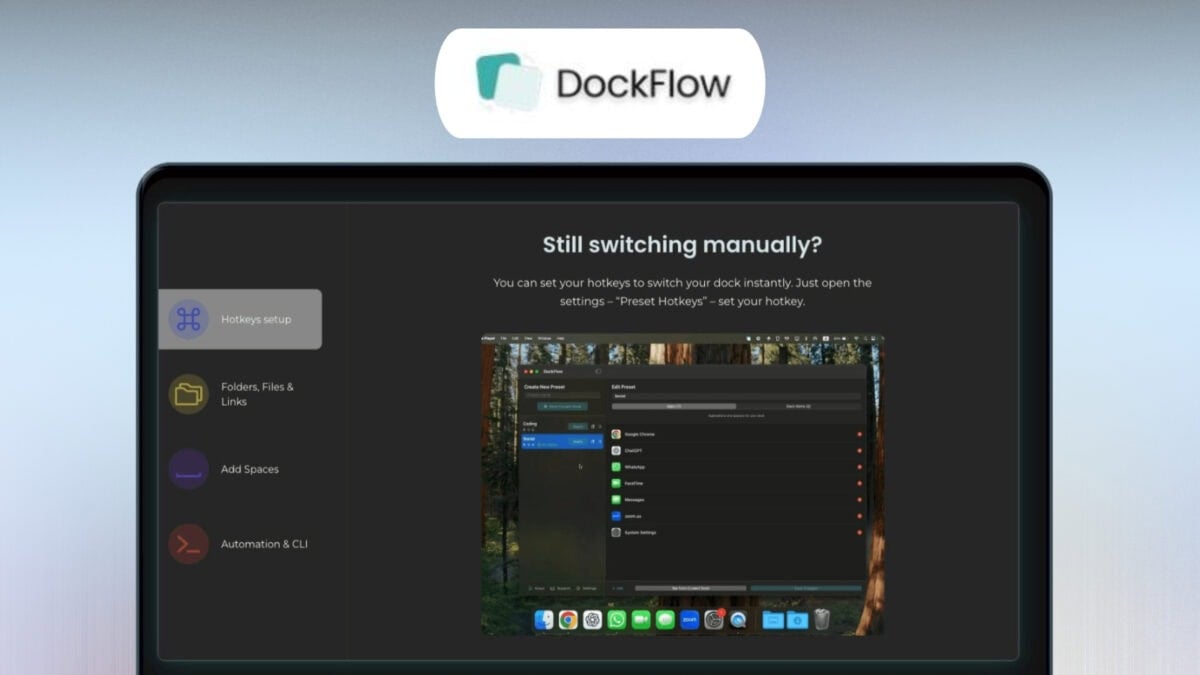This screenshot has height=675, width=1200.
Task: Open the Automation & CLI terminal icon
Action: (190, 543)
